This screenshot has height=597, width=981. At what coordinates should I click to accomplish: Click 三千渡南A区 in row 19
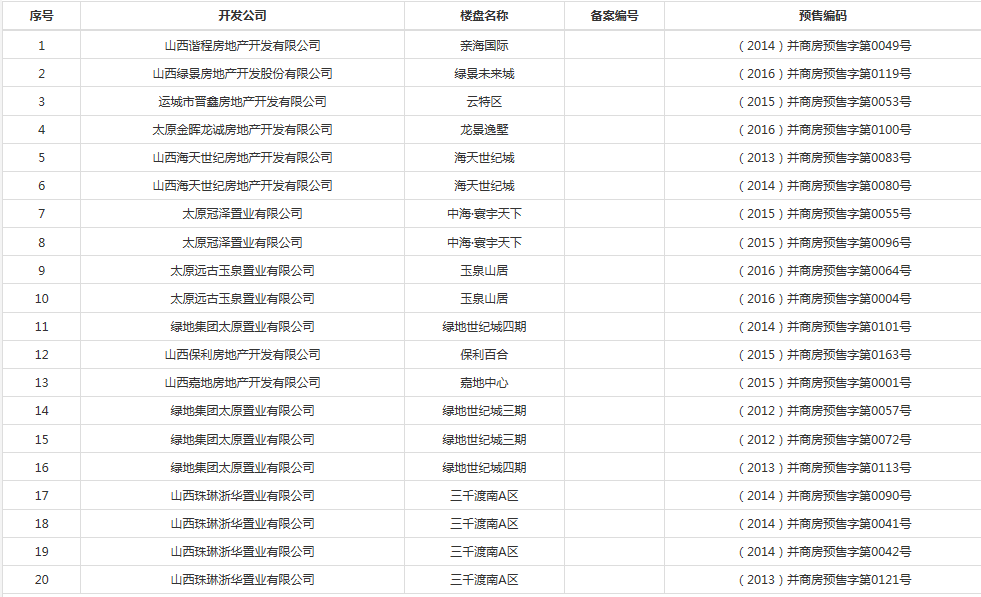tap(484, 551)
